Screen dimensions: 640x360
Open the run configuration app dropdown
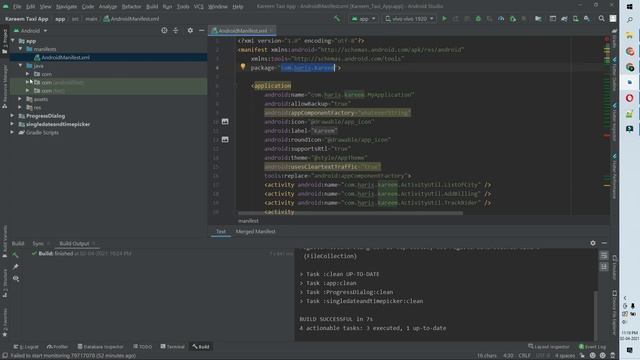click(363, 19)
